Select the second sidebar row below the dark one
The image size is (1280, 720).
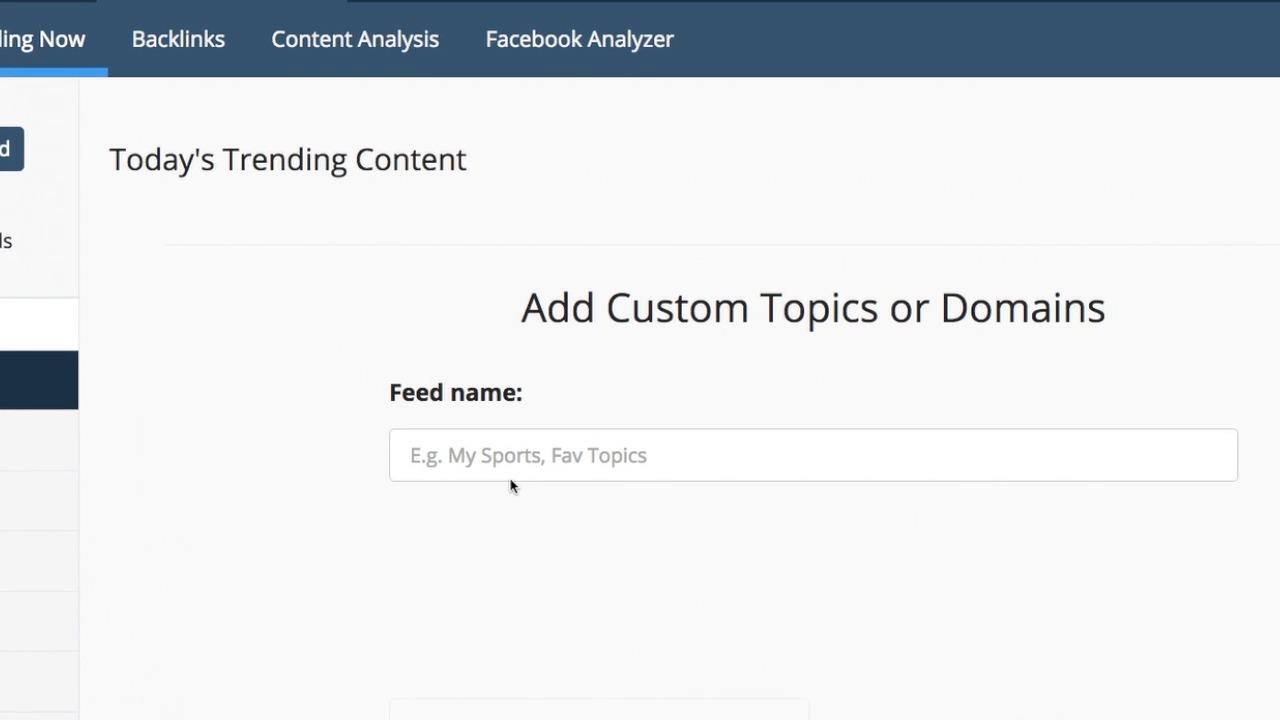coord(38,500)
